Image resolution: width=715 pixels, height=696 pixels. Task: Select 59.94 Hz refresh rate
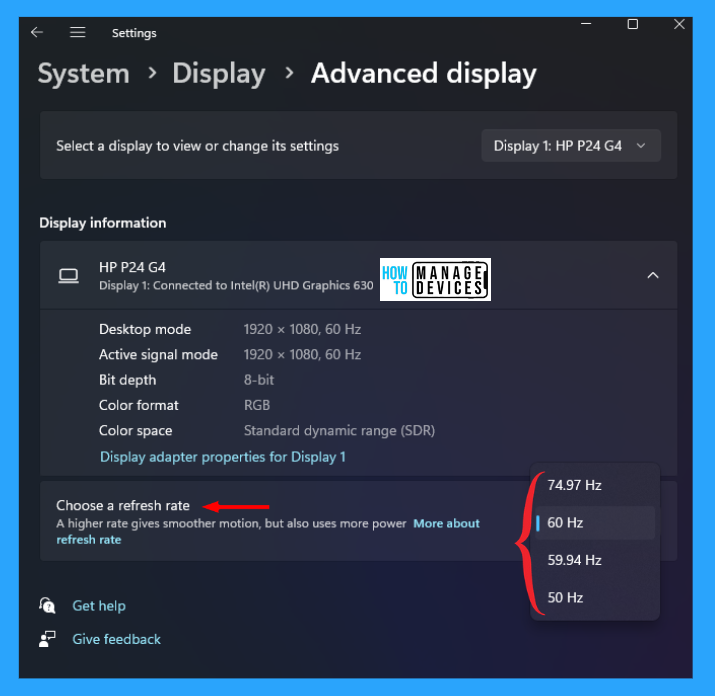(x=595, y=560)
